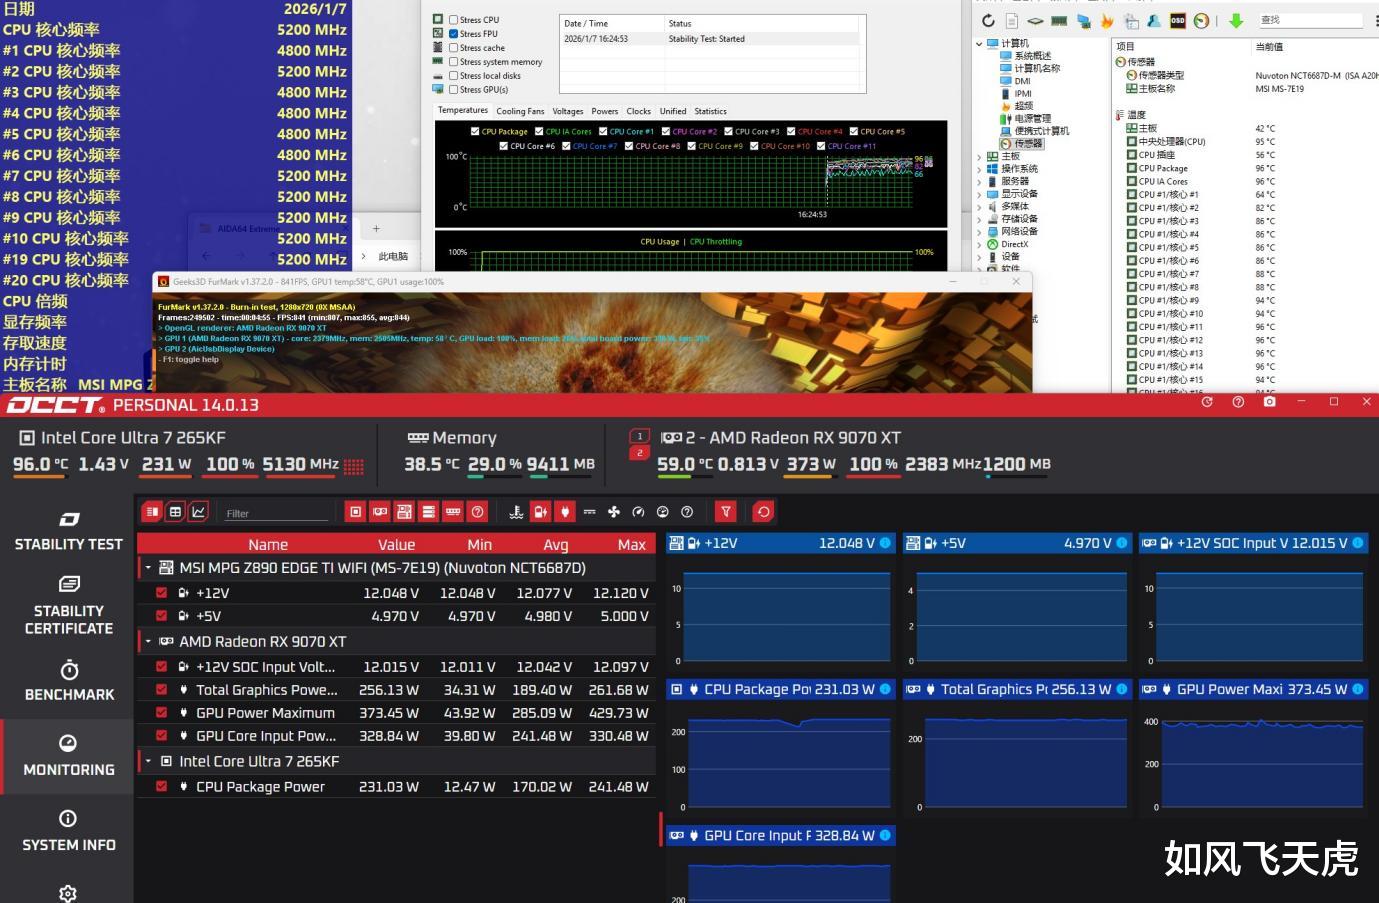Collapse AMD Radeon RX 9070 XT sensor group
Image resolution: width=1379 pixels, height=903 pixels.
click(x=148, y=641)
